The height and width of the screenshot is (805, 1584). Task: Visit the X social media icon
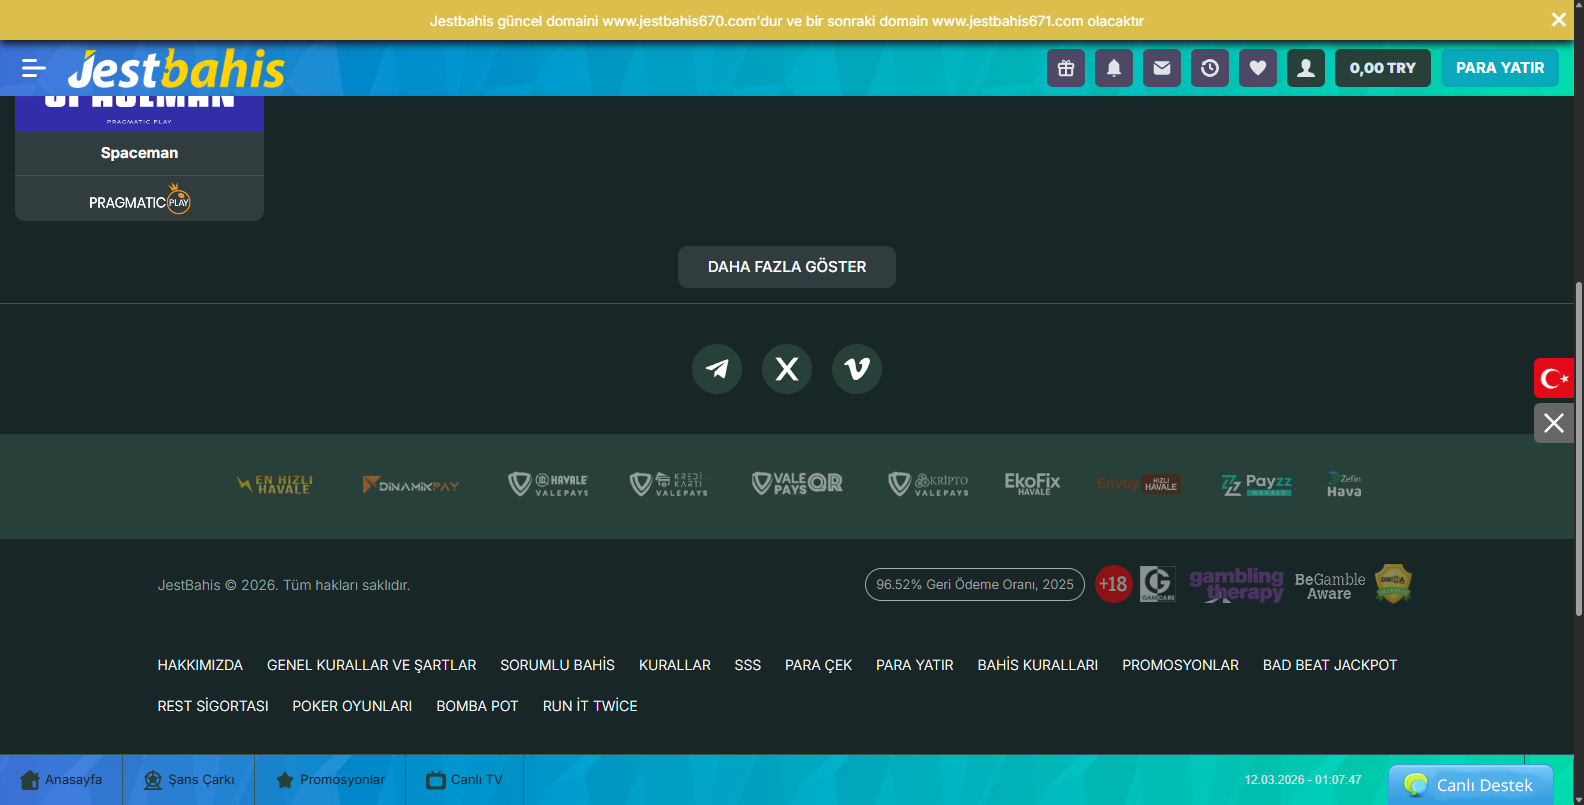pyautogui.click(x=787, y=369)
